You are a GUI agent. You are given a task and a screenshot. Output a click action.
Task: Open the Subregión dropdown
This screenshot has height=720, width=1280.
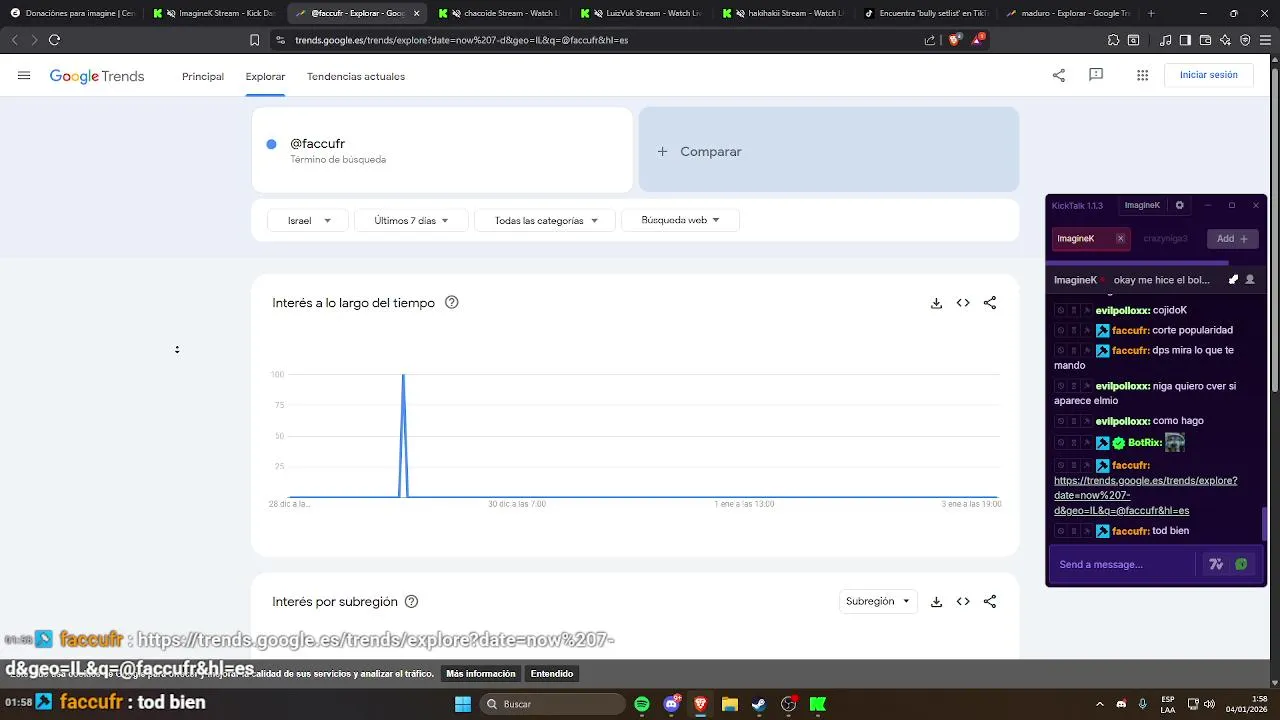(878, 601)
